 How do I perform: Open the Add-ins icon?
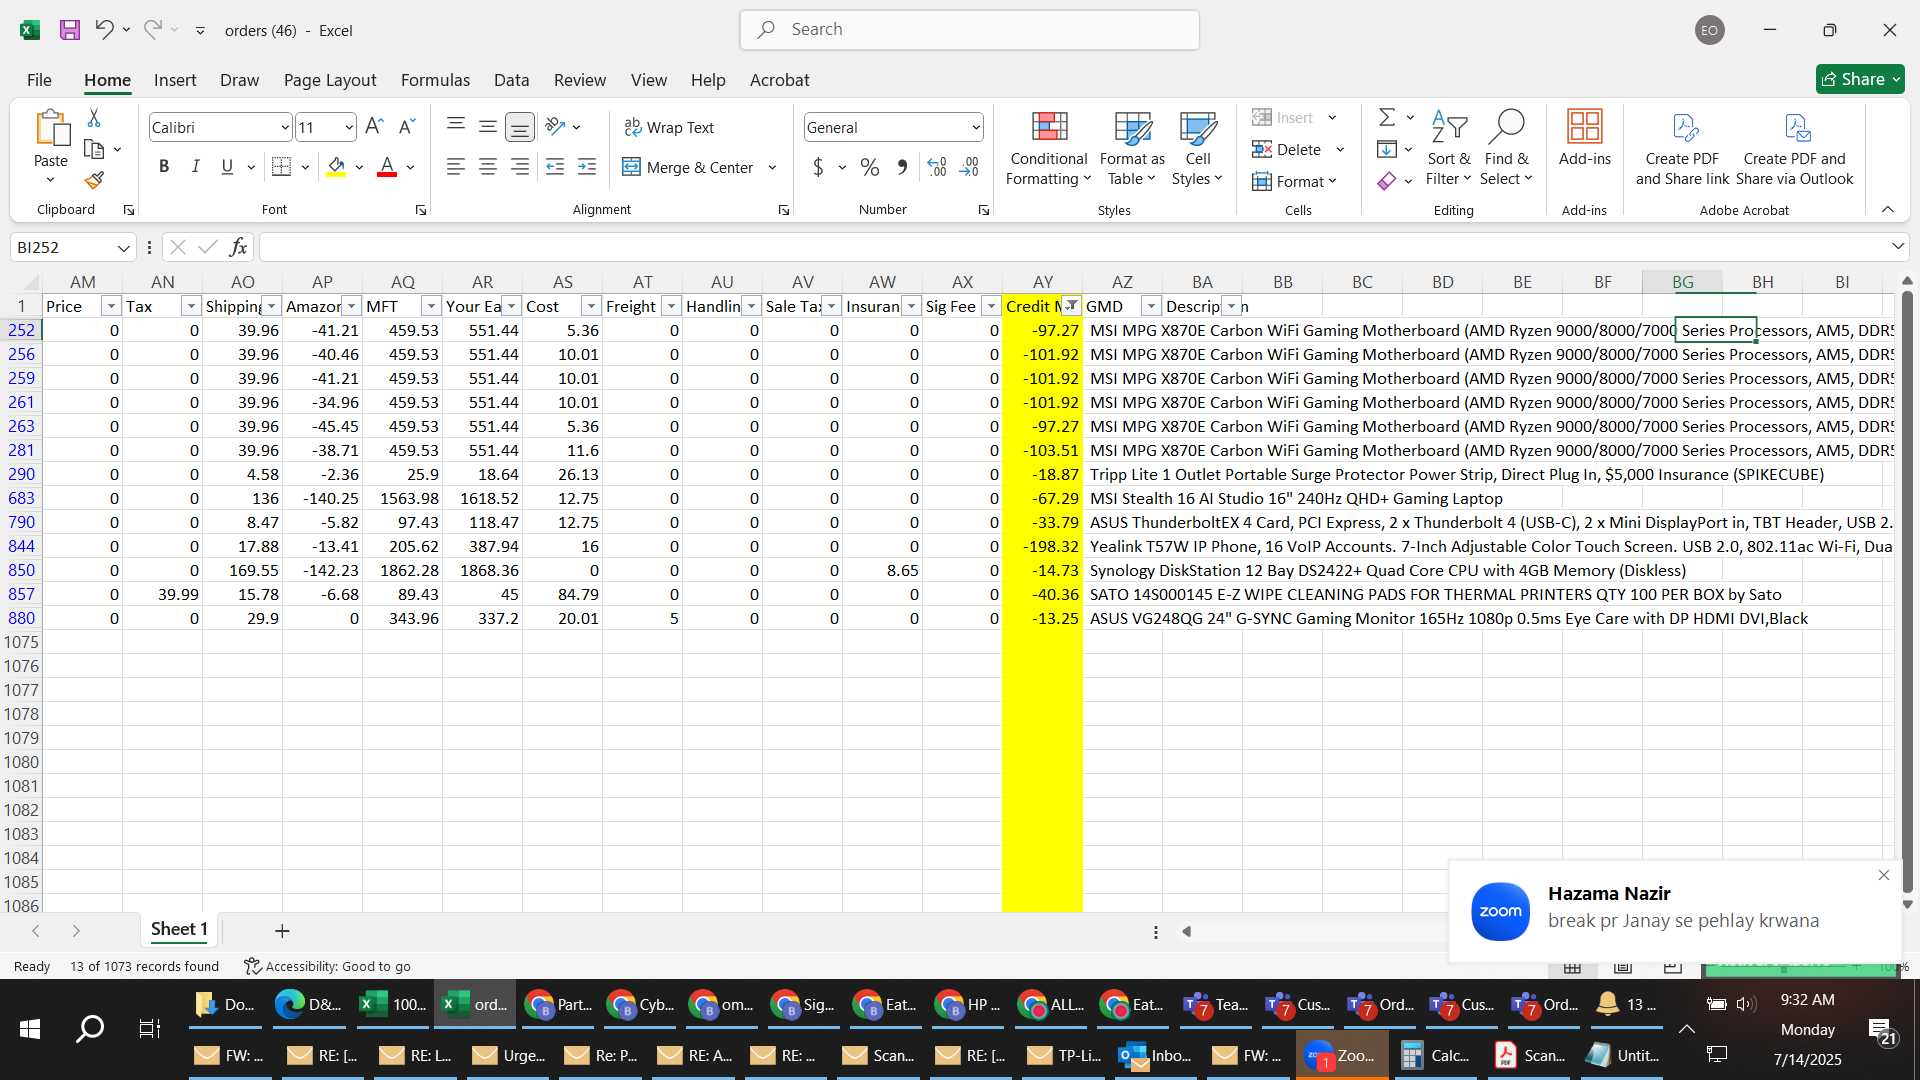click(x=1585, y=139)
